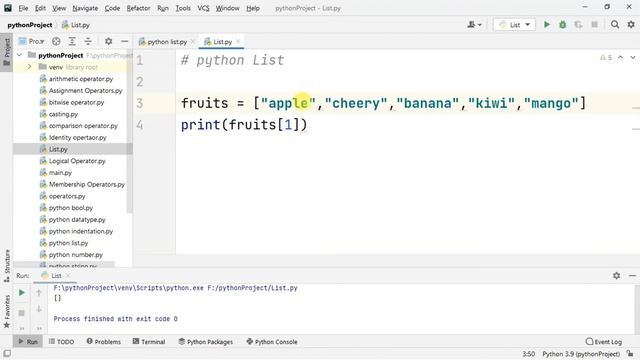Click Python 3.9 interpreter in status bar
The width and height of the screenshot is (640, 360).
pyautogui.click(x=581, y=354)
